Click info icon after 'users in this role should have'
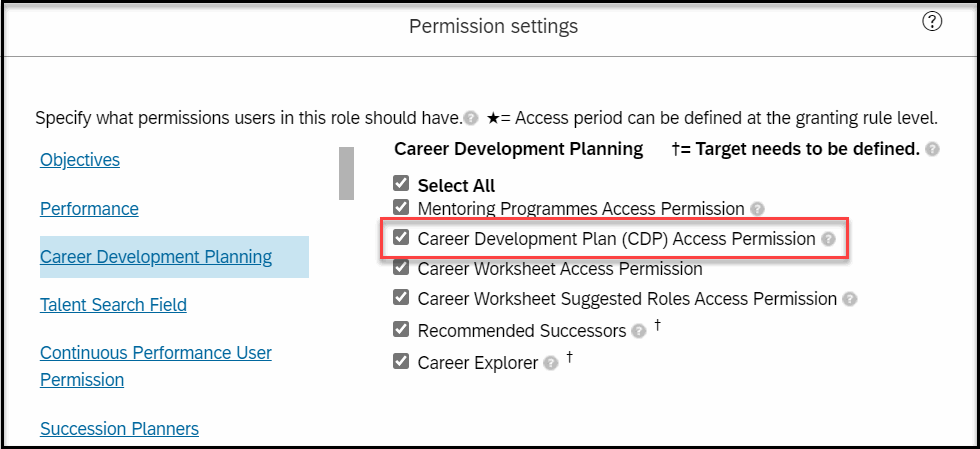Screen dimensions: 980x449 (x=472, y=118)
